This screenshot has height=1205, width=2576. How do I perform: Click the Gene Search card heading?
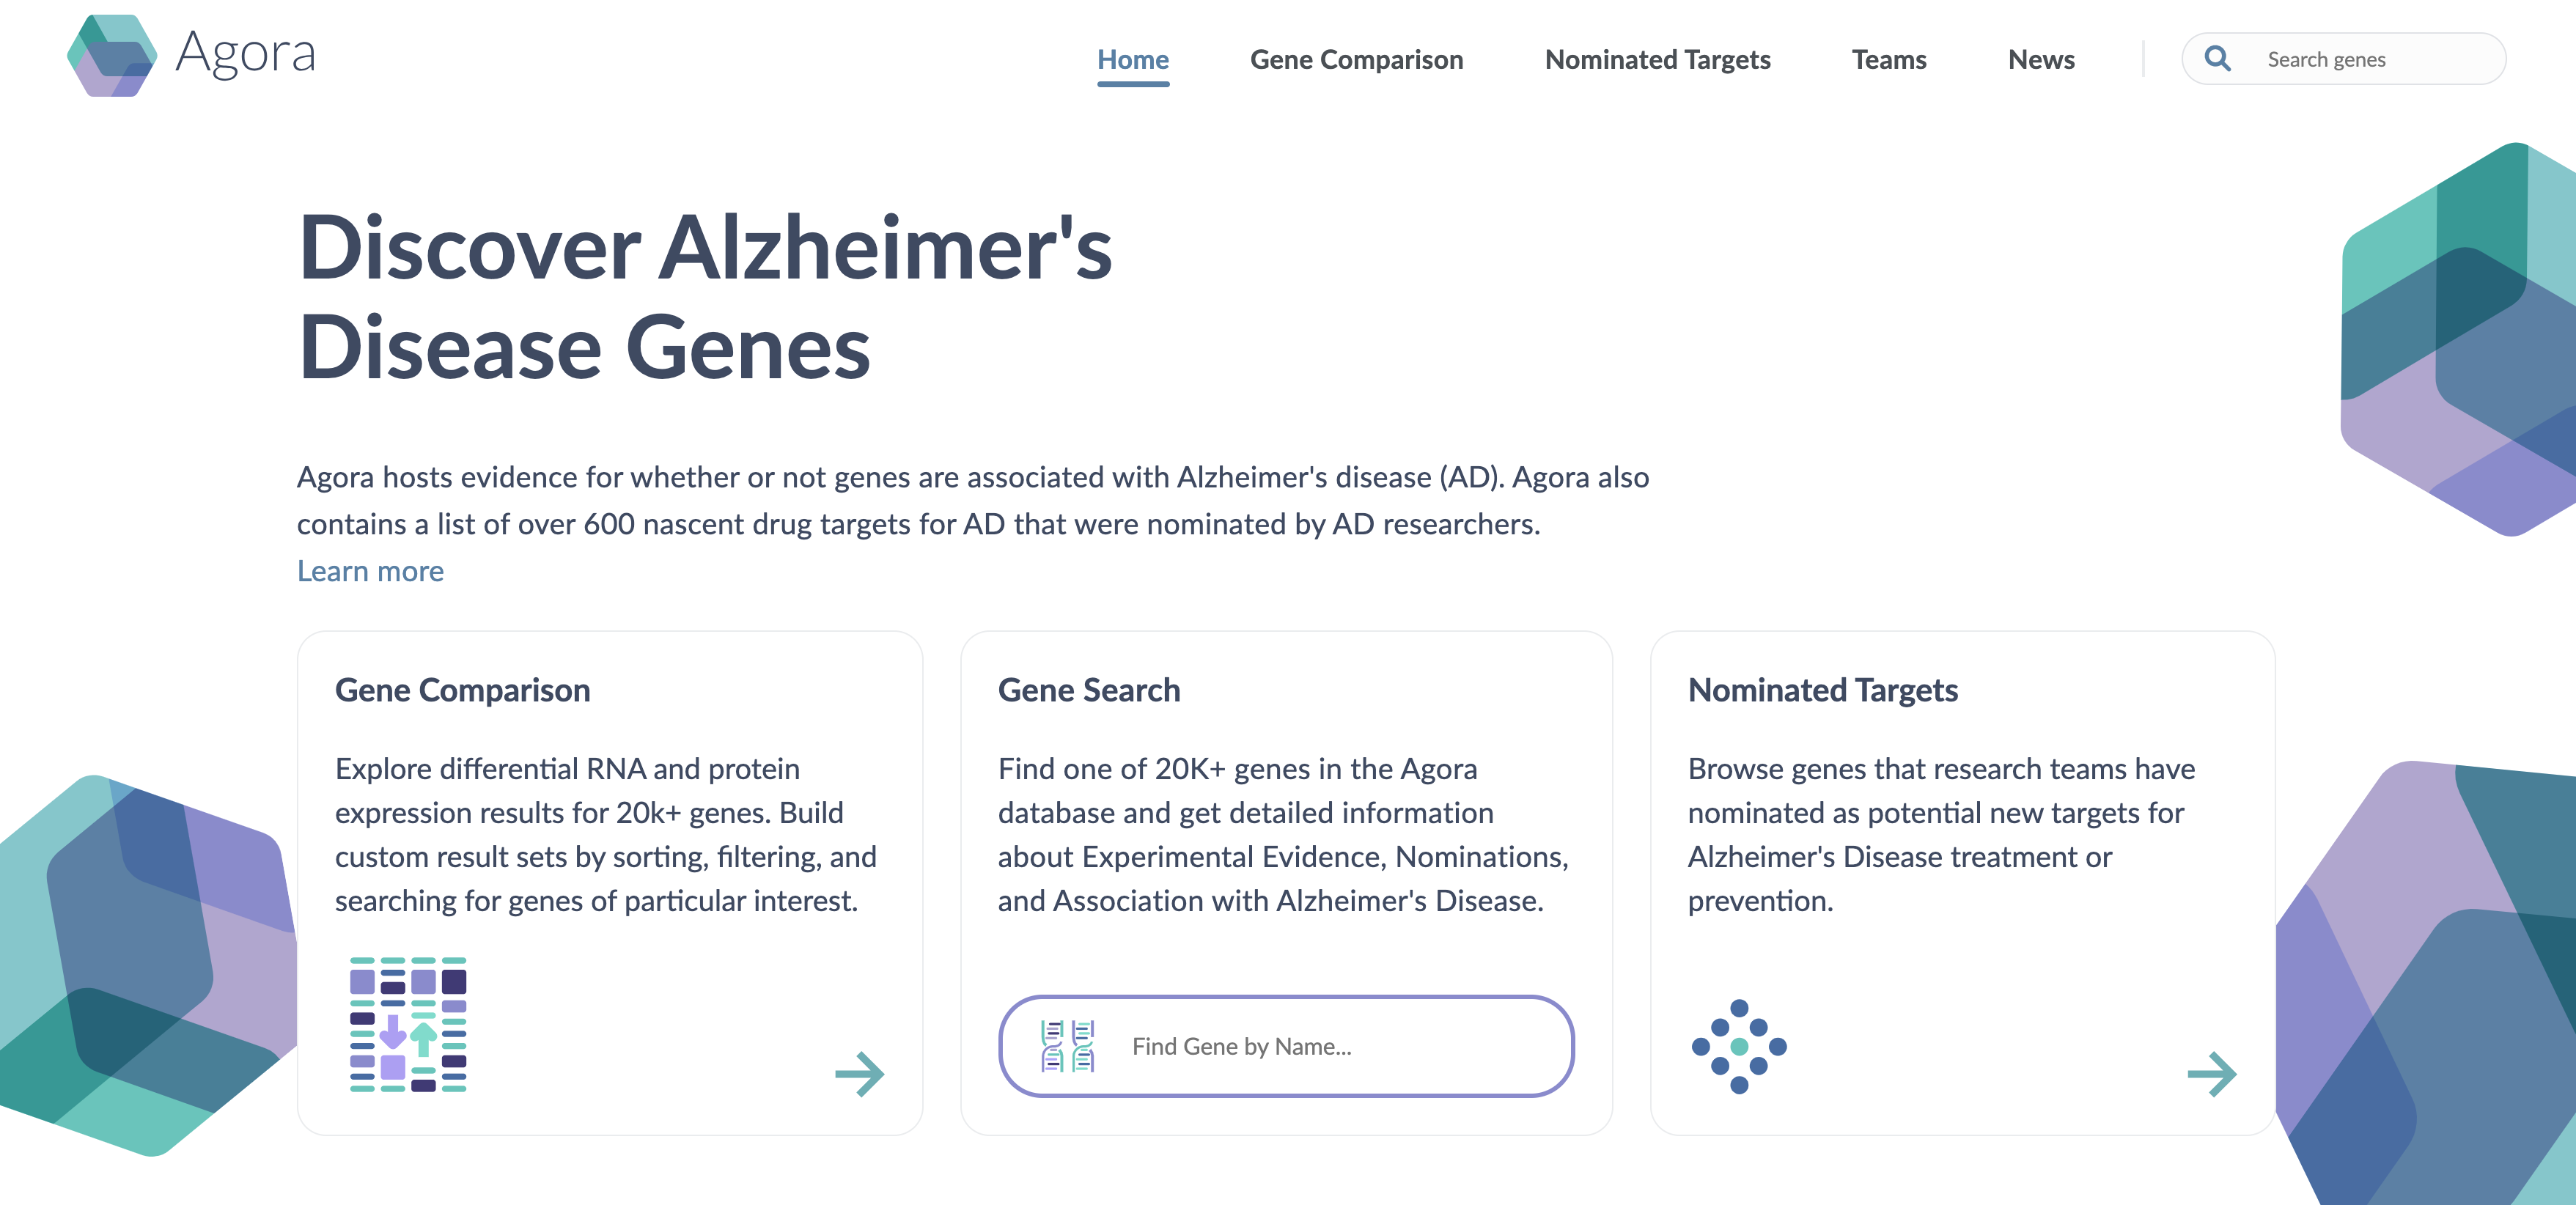click(1088, 690)
